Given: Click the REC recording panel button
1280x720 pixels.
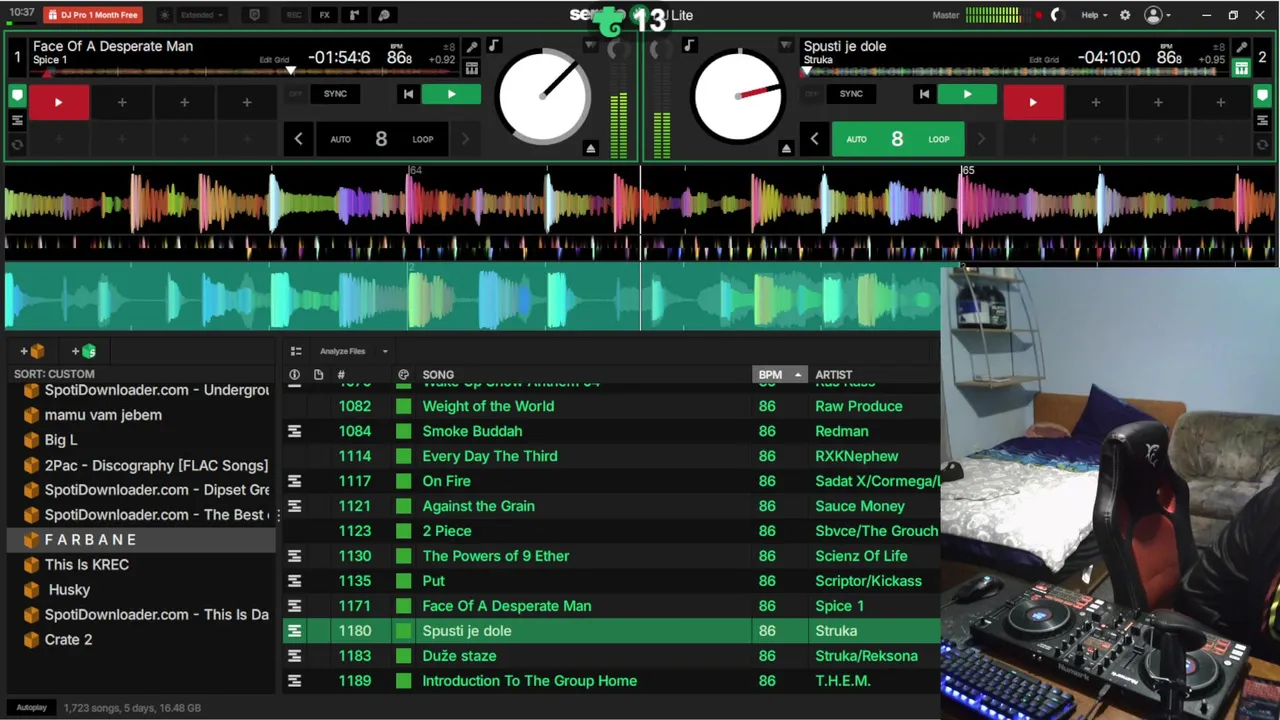Looking at the screenshot, I should tap(294, 15).
